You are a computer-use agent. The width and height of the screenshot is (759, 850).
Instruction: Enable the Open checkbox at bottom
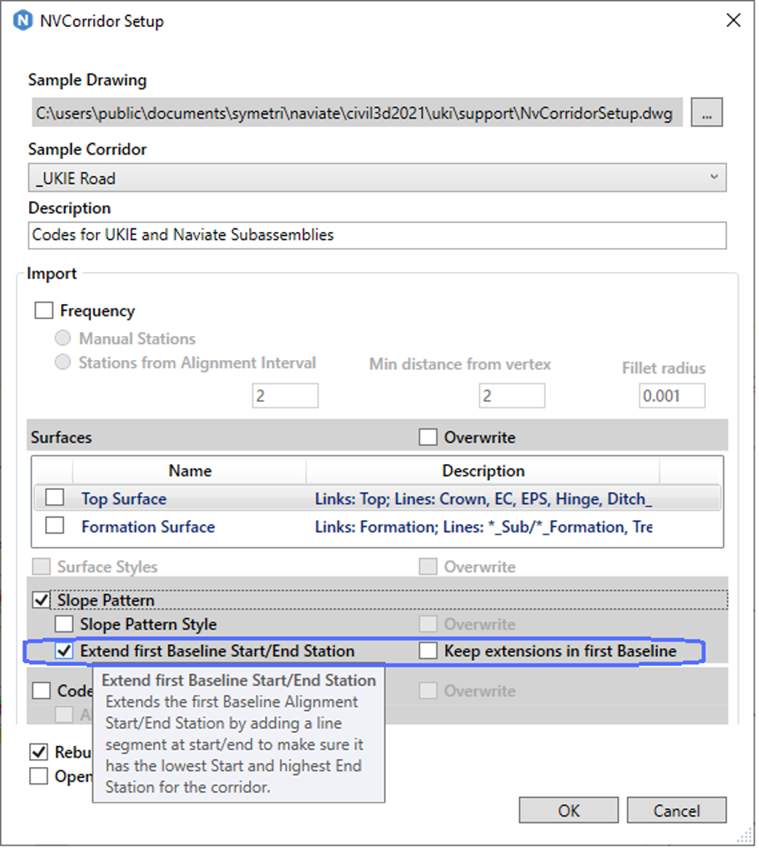click(x=38, y=776)
